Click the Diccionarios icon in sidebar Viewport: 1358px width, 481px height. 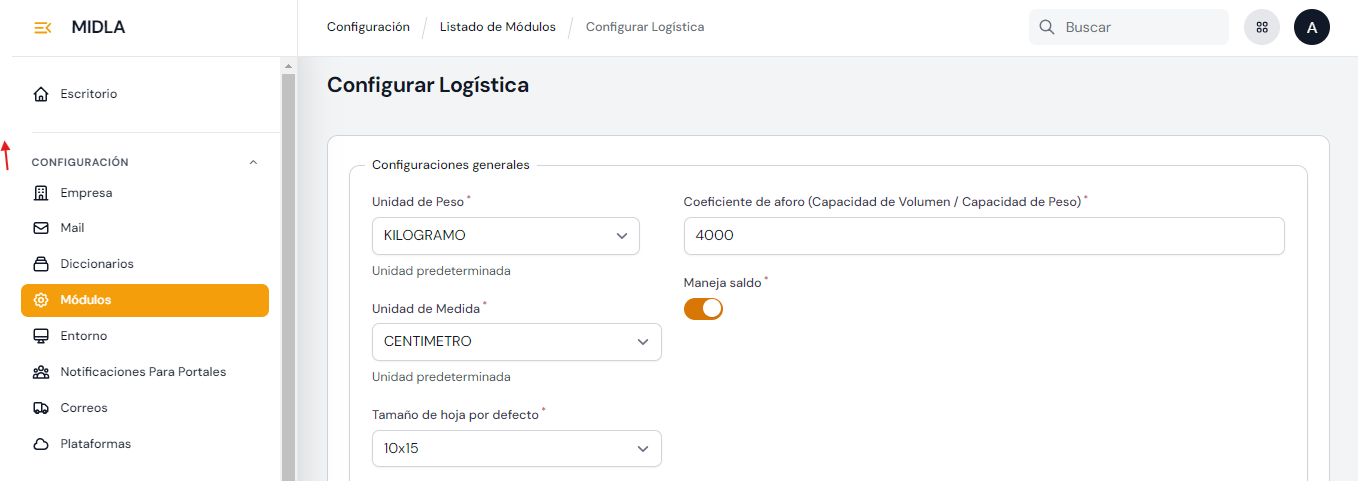pos(41,264)
